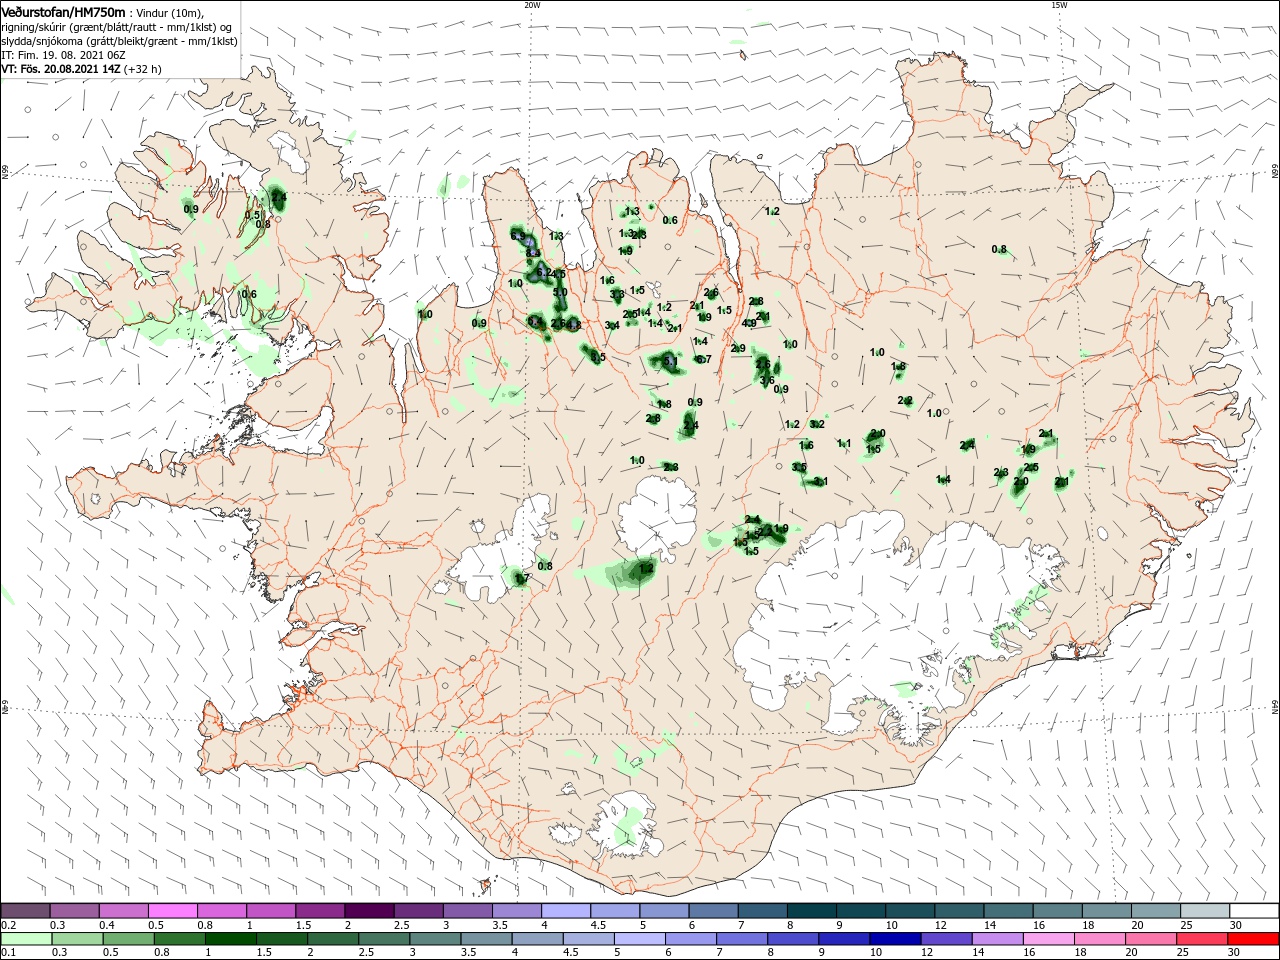Viewport: 1280px width, 960px height.
Task: Click the '30' label in the top legend row
Action: click(x=1236, y=925)
